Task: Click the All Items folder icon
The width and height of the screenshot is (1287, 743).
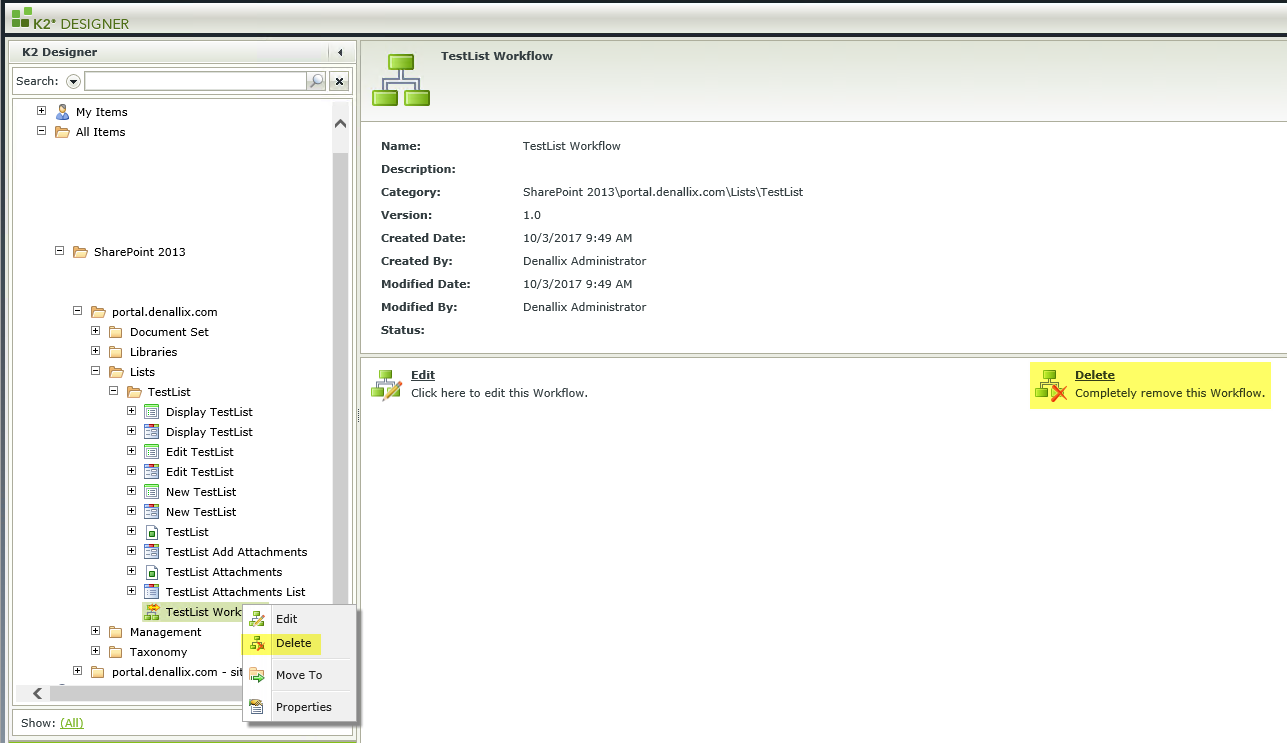Action: (62, 132)
